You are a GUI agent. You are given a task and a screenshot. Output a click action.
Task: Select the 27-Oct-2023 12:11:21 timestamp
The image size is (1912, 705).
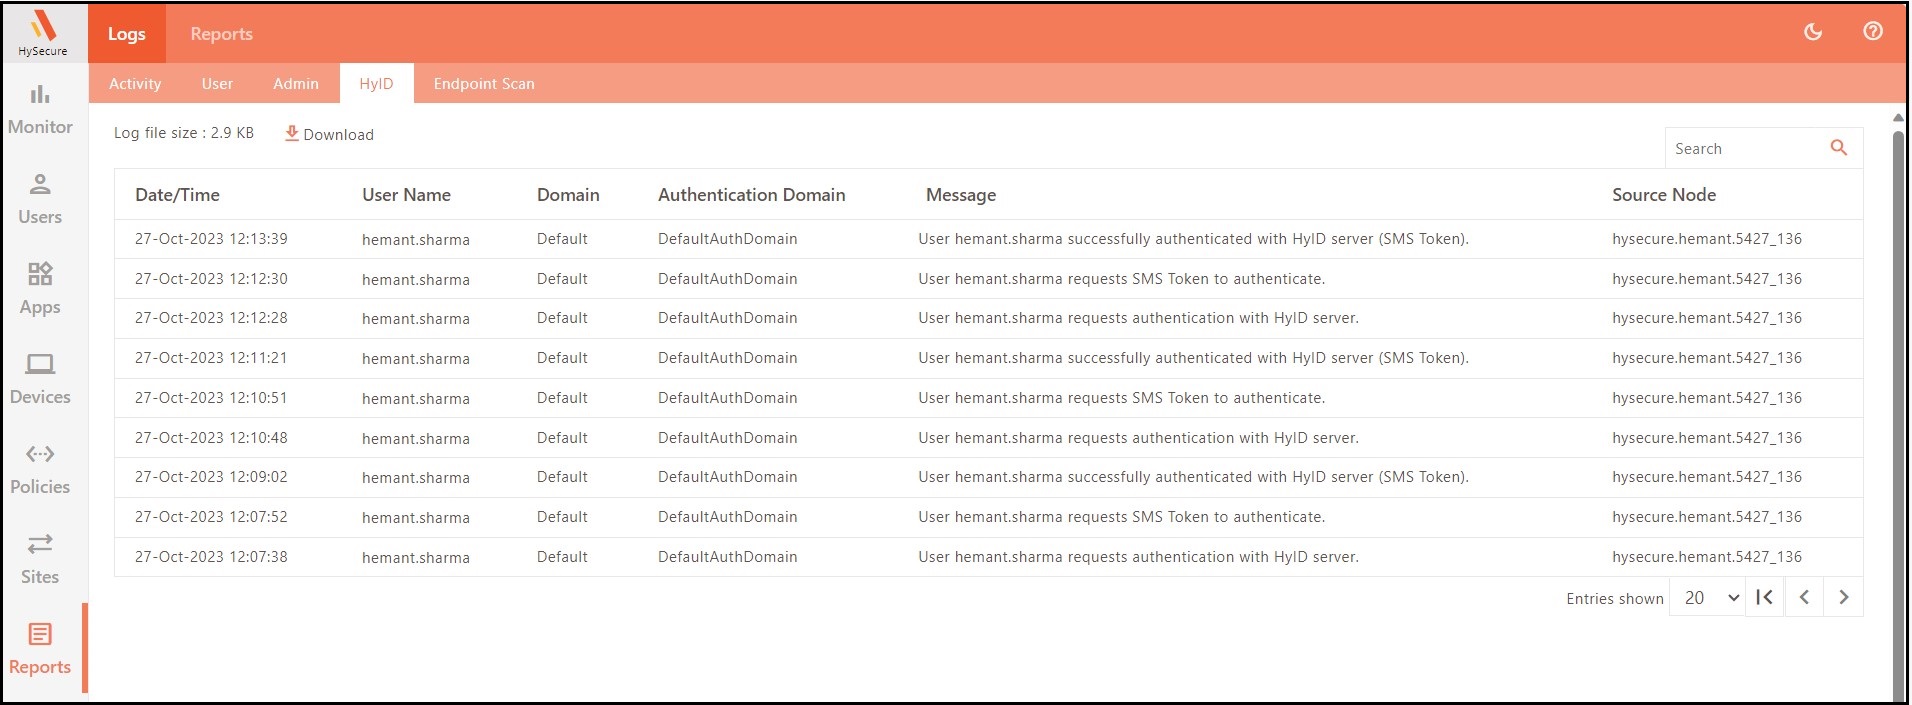tap(211, 358)
